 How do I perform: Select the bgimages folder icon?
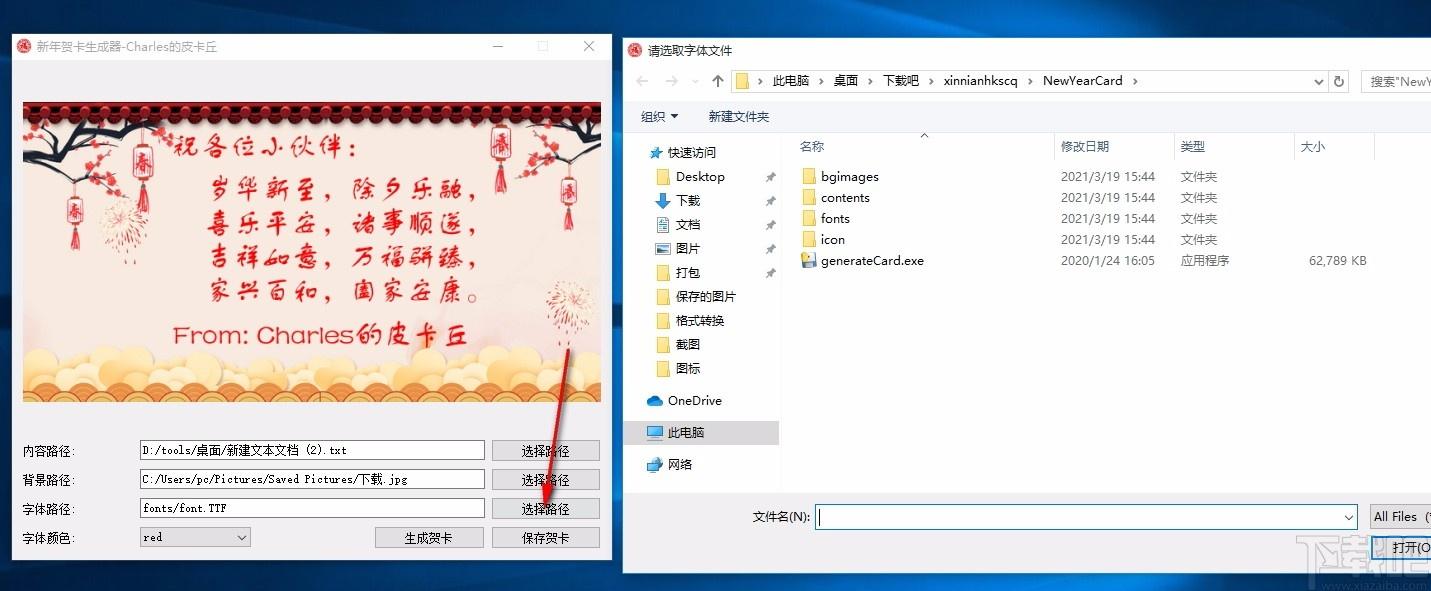click(809, 177)
